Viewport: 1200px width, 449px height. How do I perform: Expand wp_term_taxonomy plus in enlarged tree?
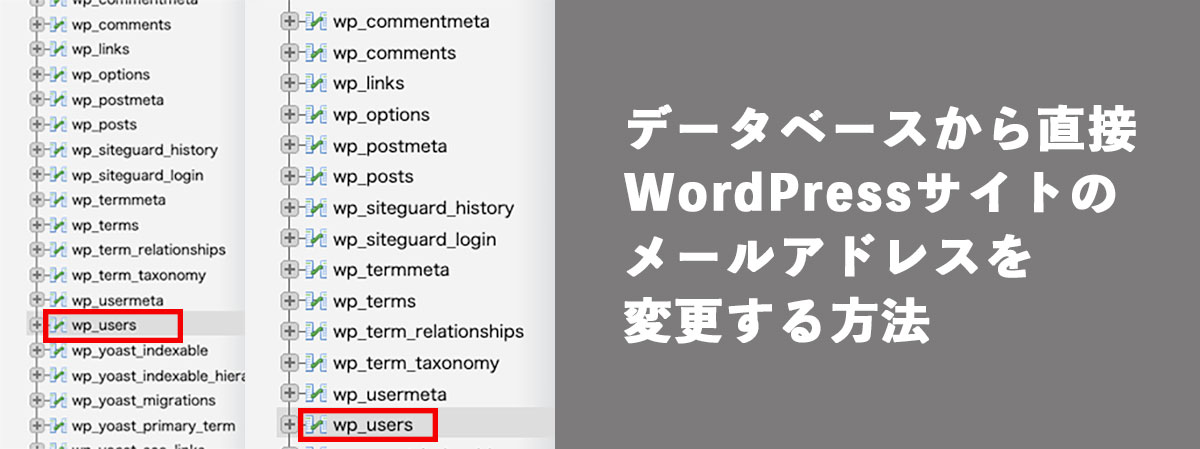point(291,362)
